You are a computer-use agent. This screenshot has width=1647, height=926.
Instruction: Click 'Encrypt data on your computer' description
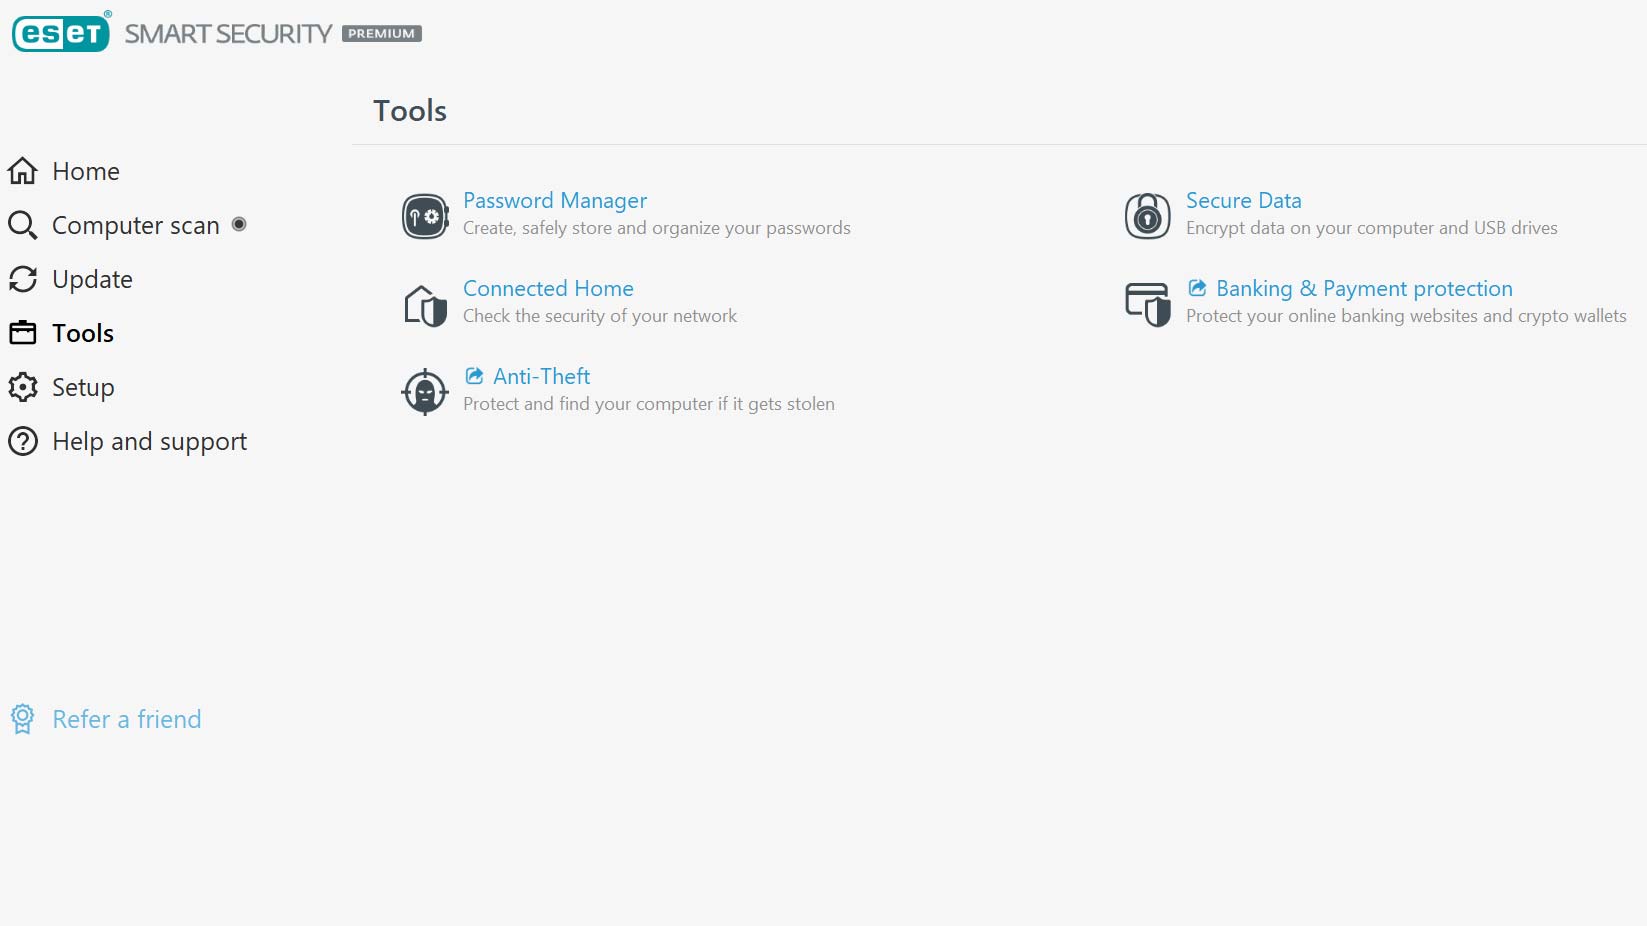click(x=1372, y=228)
